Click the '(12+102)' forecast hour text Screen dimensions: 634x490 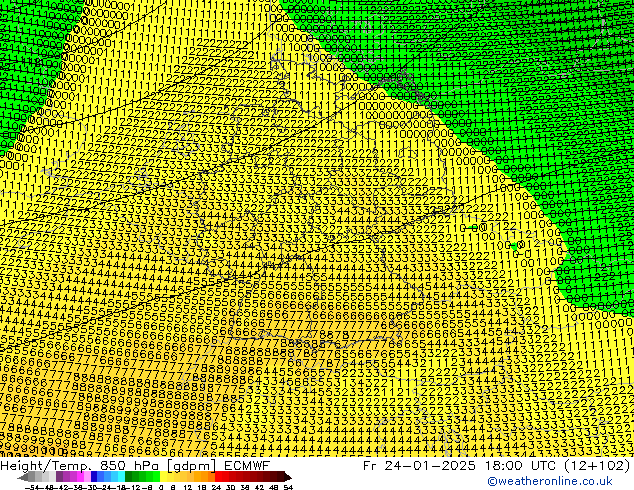coord(598,466)
